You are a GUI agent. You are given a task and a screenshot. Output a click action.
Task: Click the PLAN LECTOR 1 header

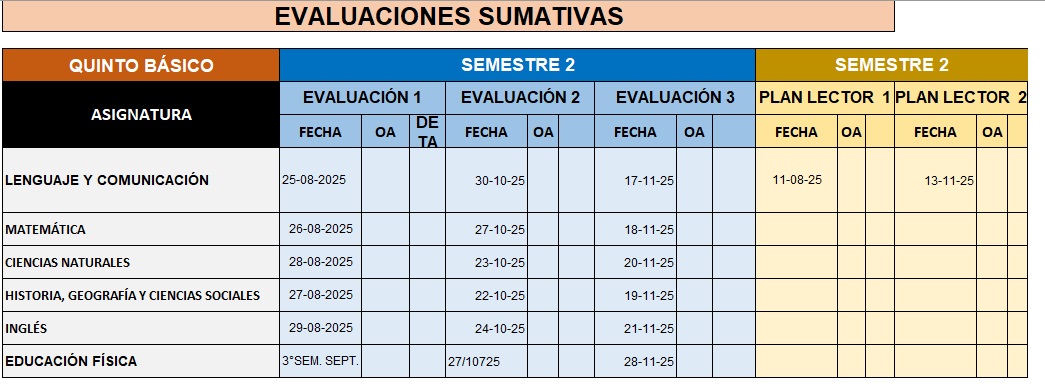[825, 98]
